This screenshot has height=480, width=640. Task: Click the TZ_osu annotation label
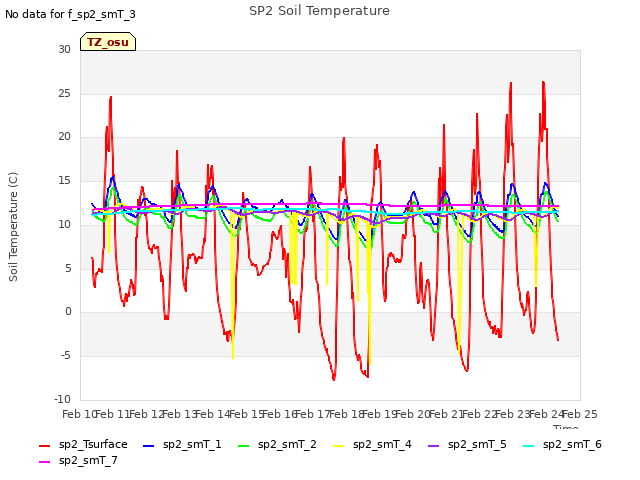(x=108, y=42)
